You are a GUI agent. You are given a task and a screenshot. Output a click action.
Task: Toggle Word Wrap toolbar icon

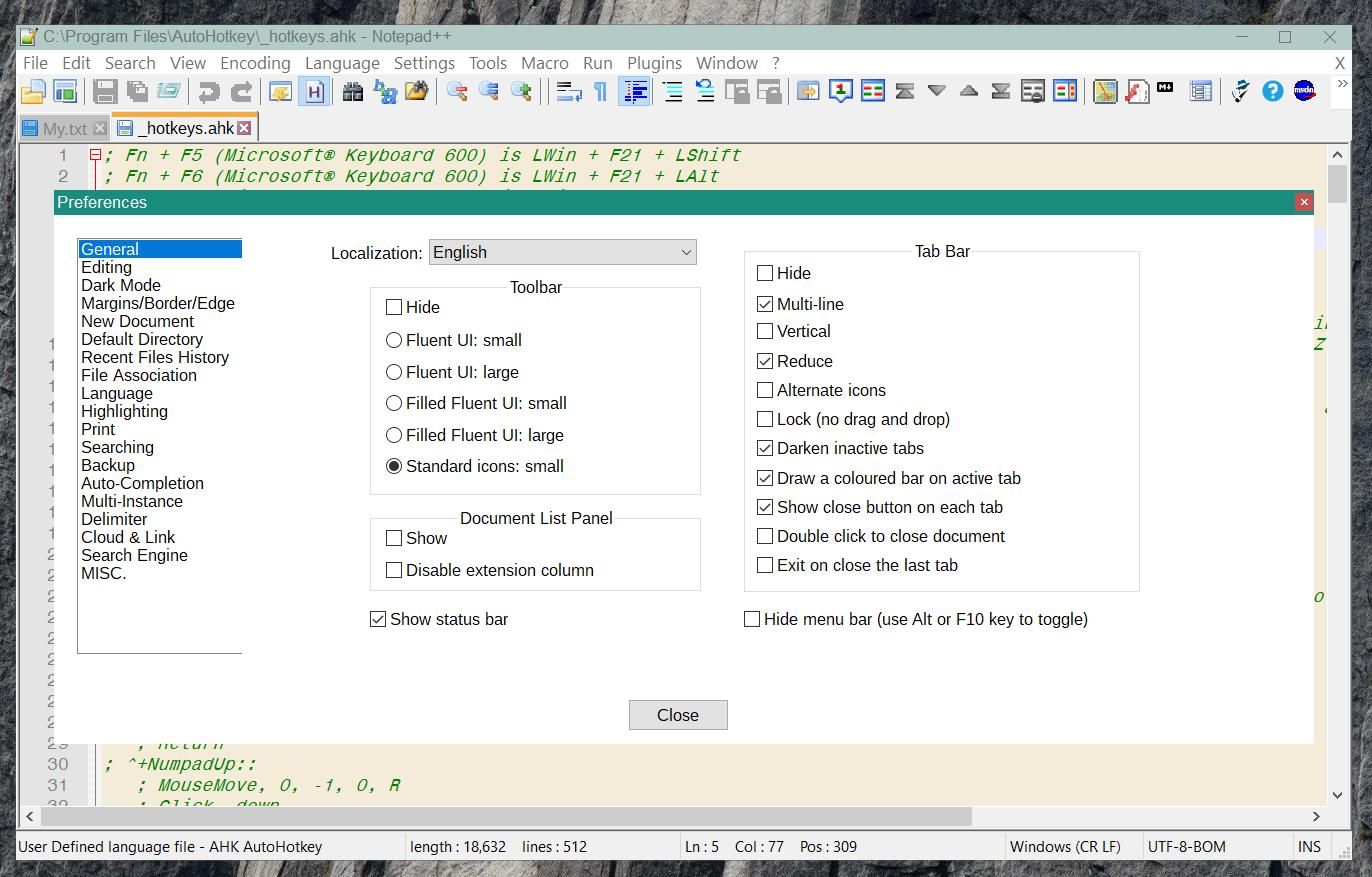[x=569, y=92]
